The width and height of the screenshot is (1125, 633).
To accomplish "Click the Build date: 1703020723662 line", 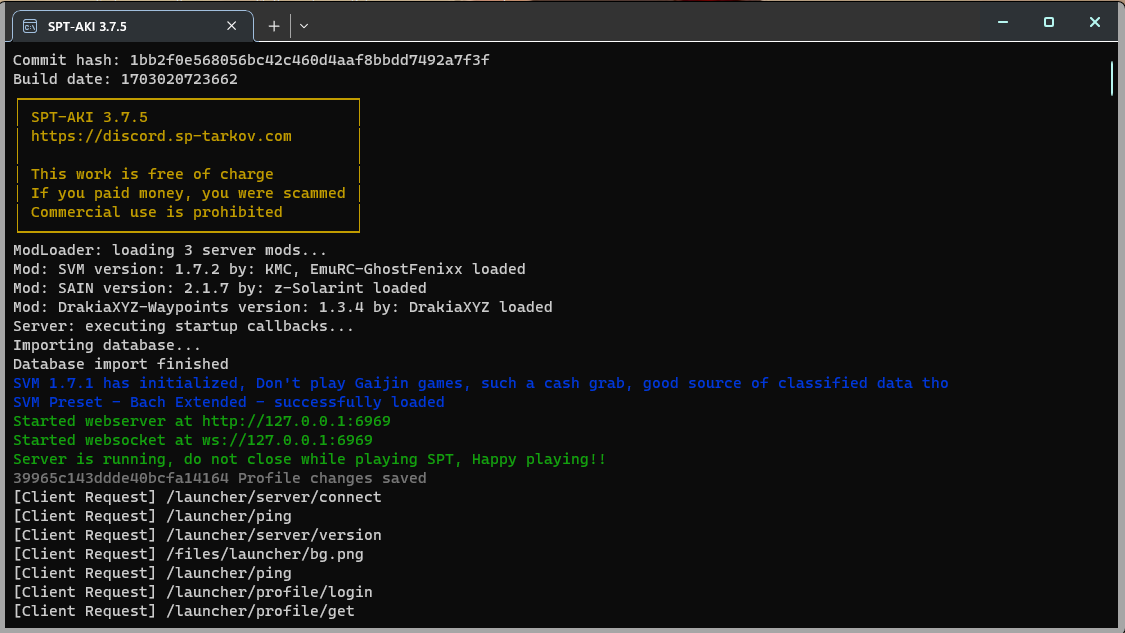I will tap(126, 80).
